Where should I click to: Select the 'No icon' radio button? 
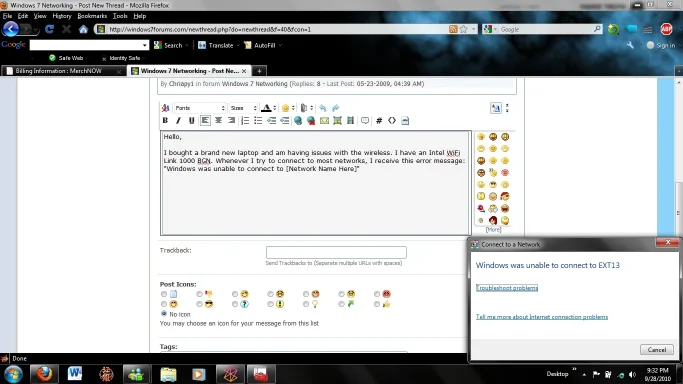tap(164, 313)
